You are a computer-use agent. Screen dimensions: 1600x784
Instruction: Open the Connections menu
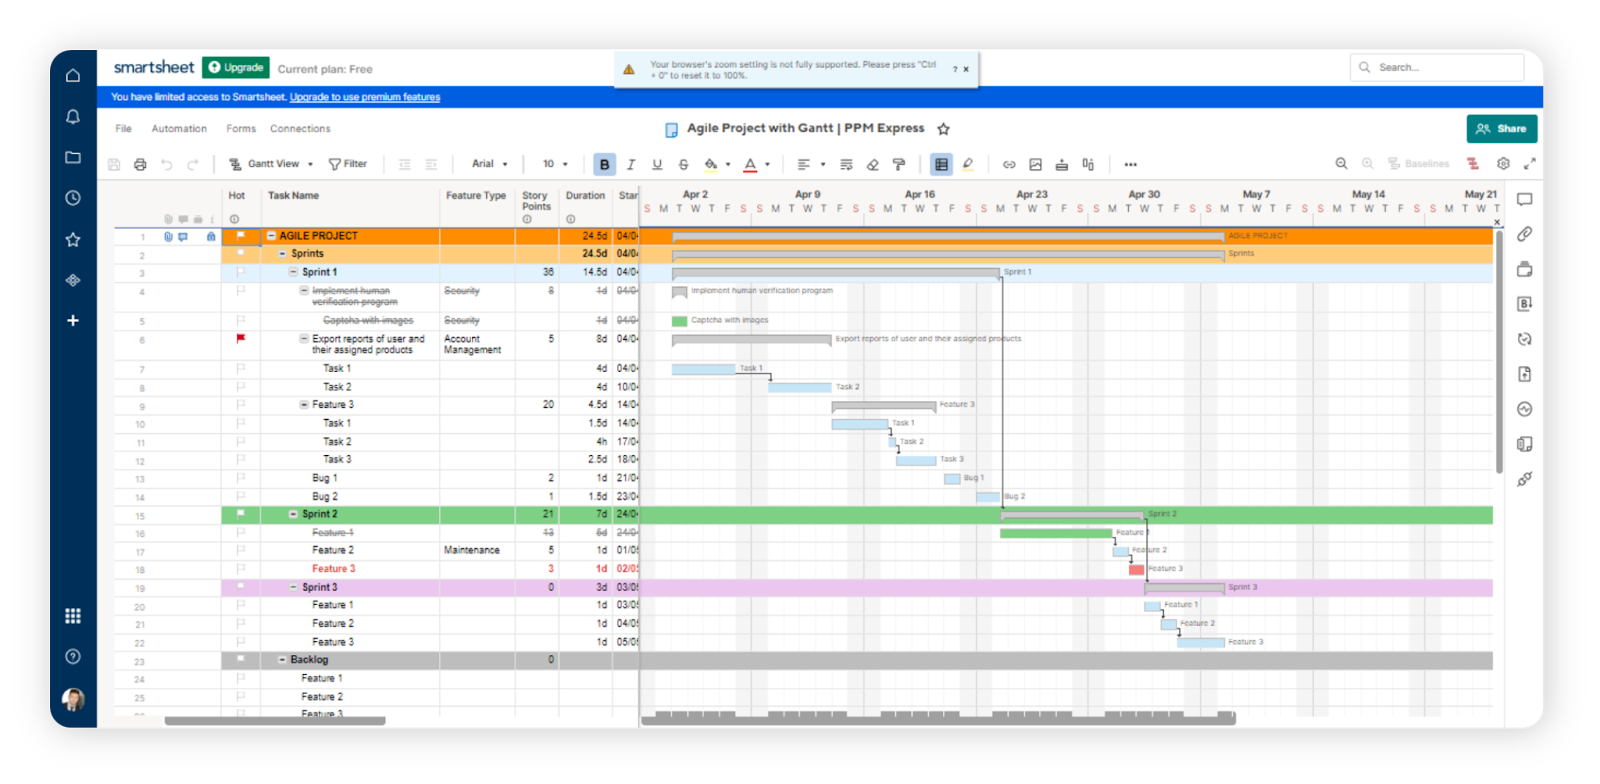[300, 129]
